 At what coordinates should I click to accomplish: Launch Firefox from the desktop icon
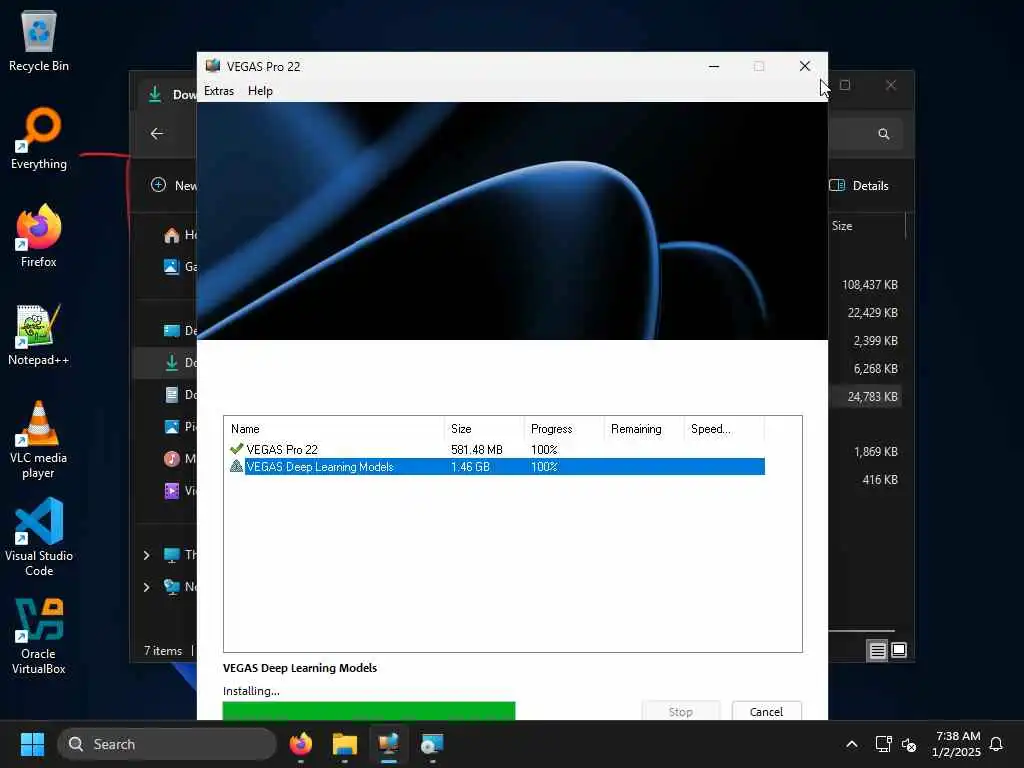point(39,236)
